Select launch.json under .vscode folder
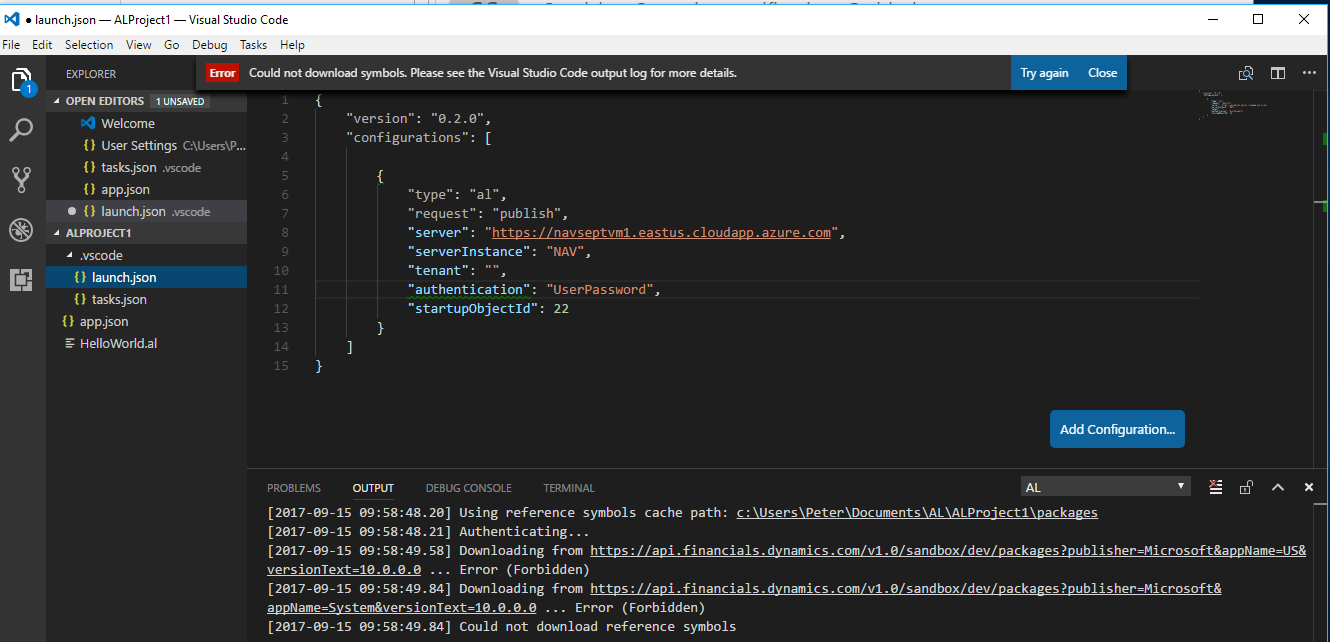This screenshot has height=642, width=1330. (x=146, y=277)
